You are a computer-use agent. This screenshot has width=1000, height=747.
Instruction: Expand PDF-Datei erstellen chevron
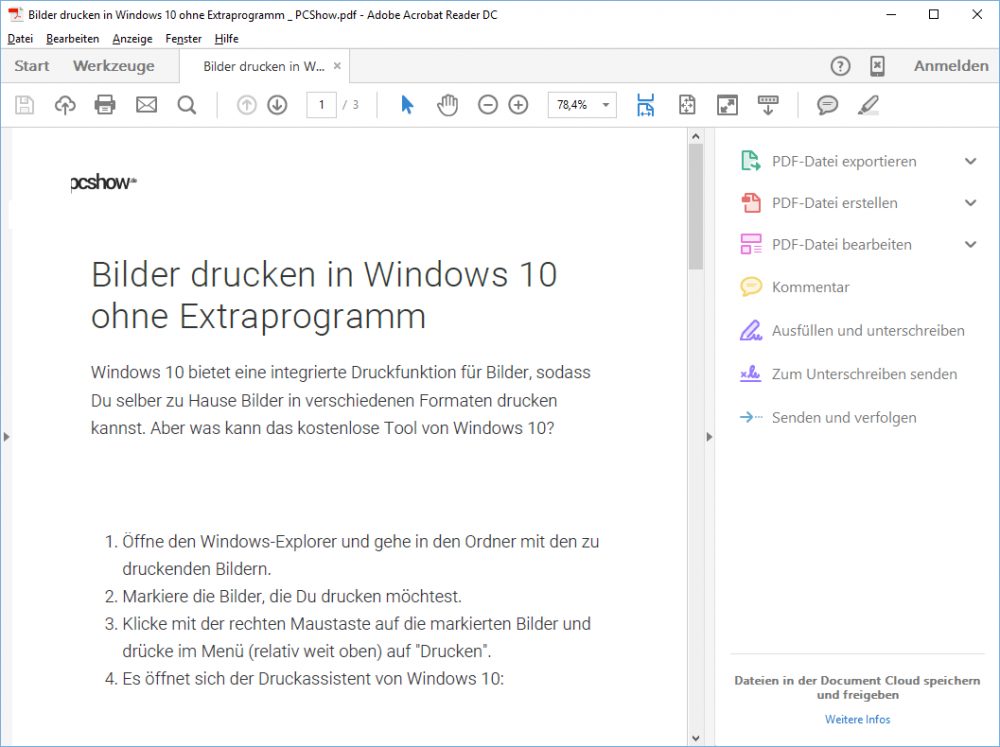(x=971, y=203)
